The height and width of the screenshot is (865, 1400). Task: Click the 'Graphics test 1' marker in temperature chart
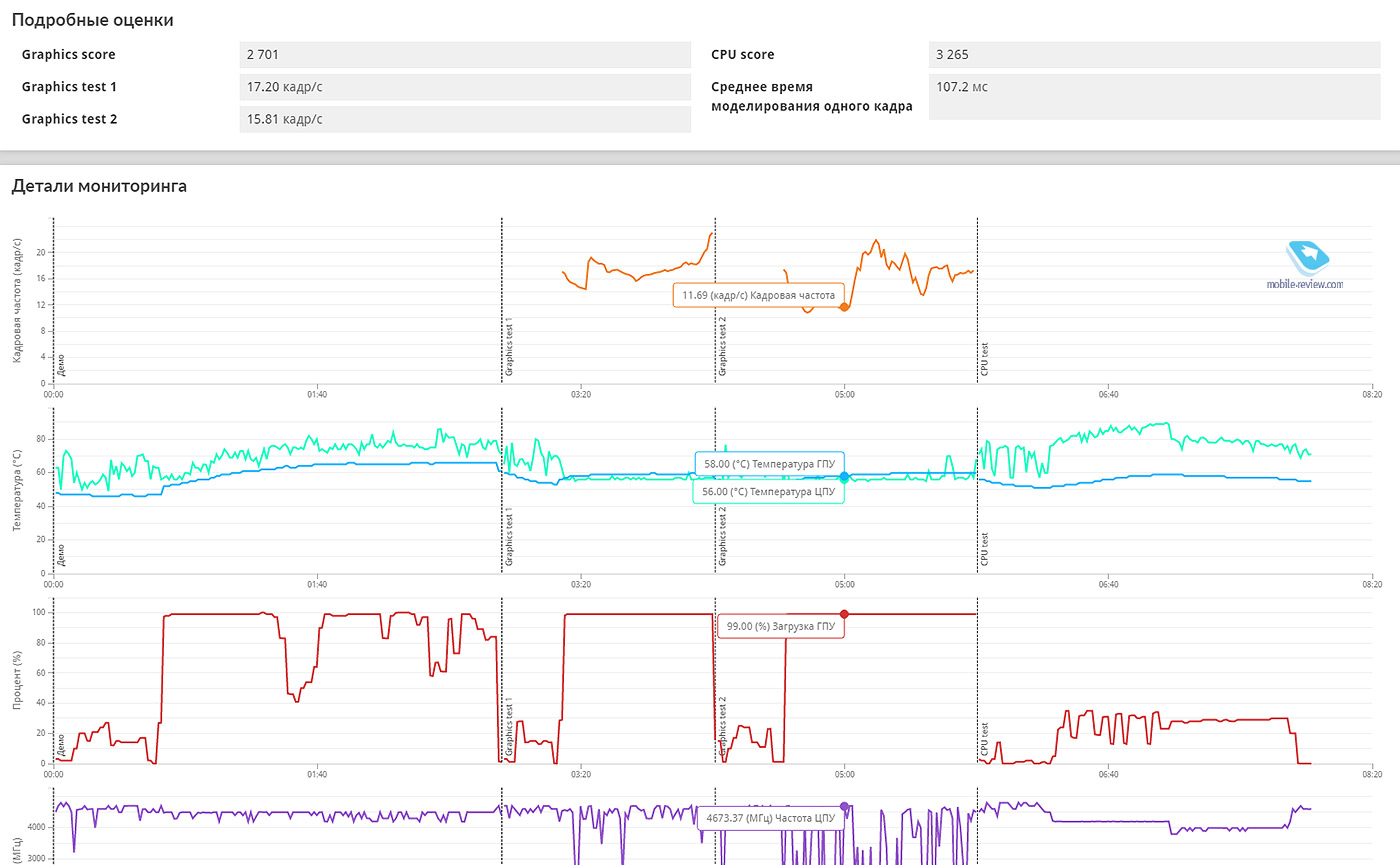coord(509,537)
